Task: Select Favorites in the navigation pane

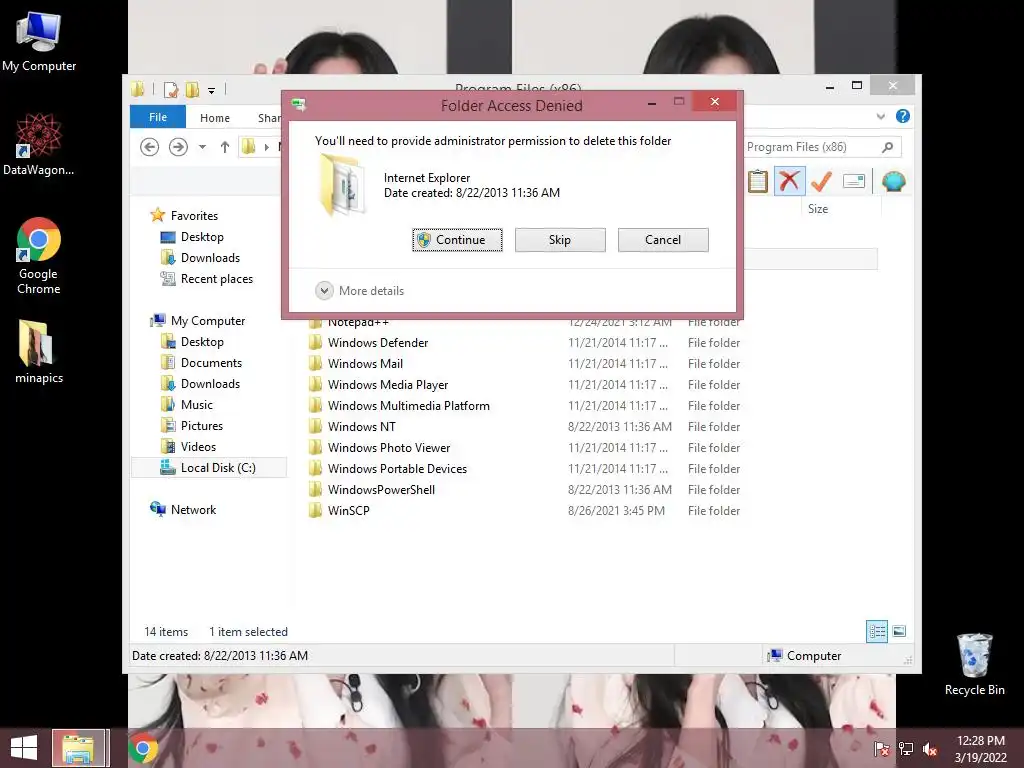Action: tap(194, 216)
